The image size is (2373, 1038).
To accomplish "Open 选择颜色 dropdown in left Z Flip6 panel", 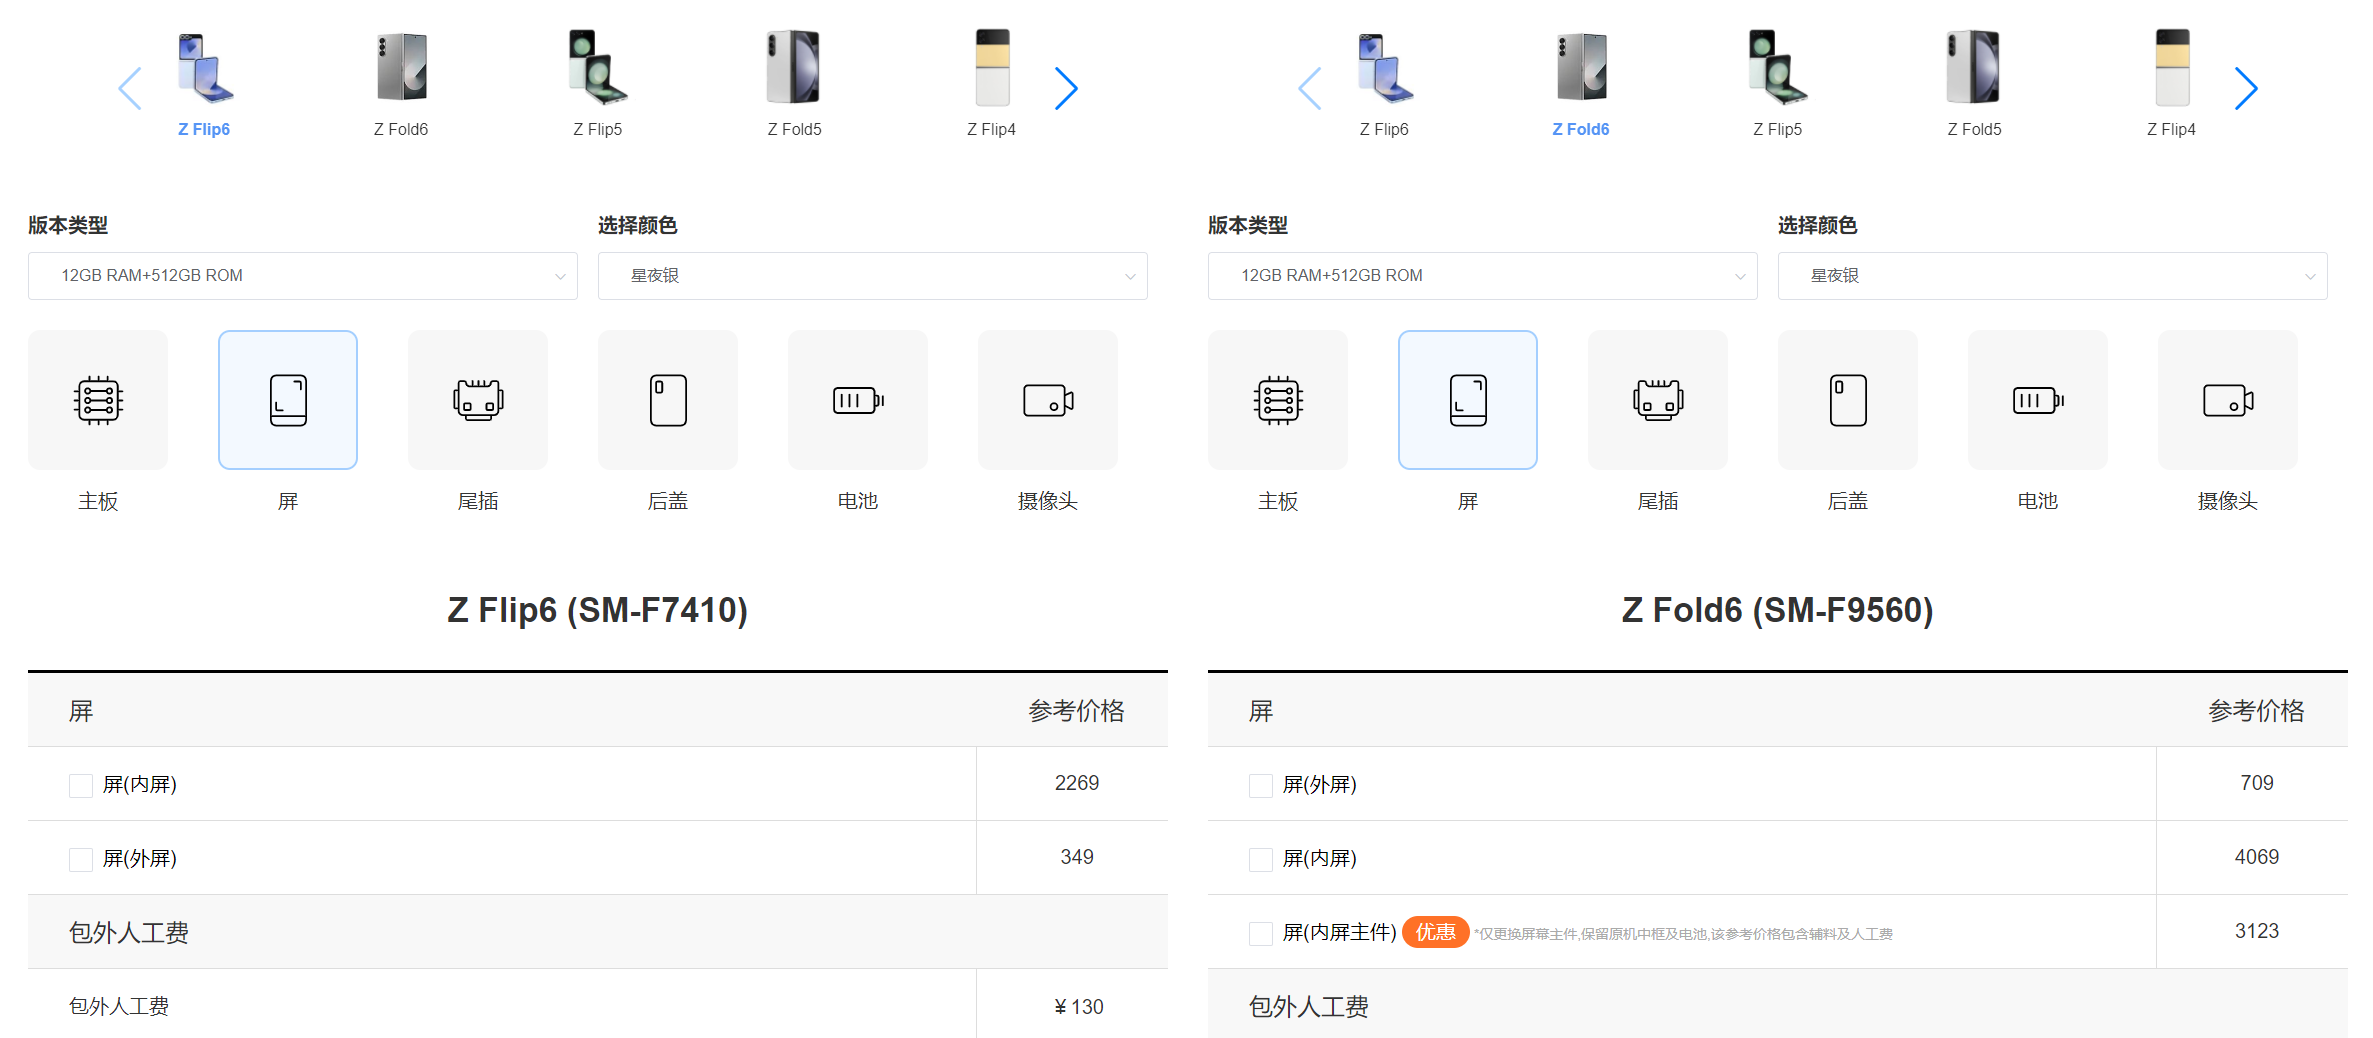I will (873, 276).
